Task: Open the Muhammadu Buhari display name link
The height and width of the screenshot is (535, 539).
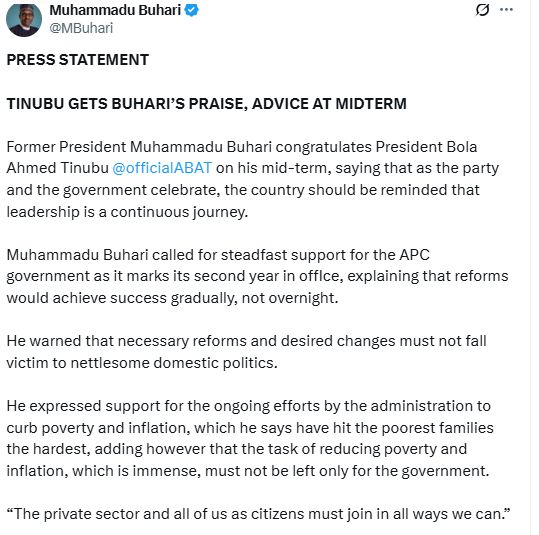Action: (115, 10)
